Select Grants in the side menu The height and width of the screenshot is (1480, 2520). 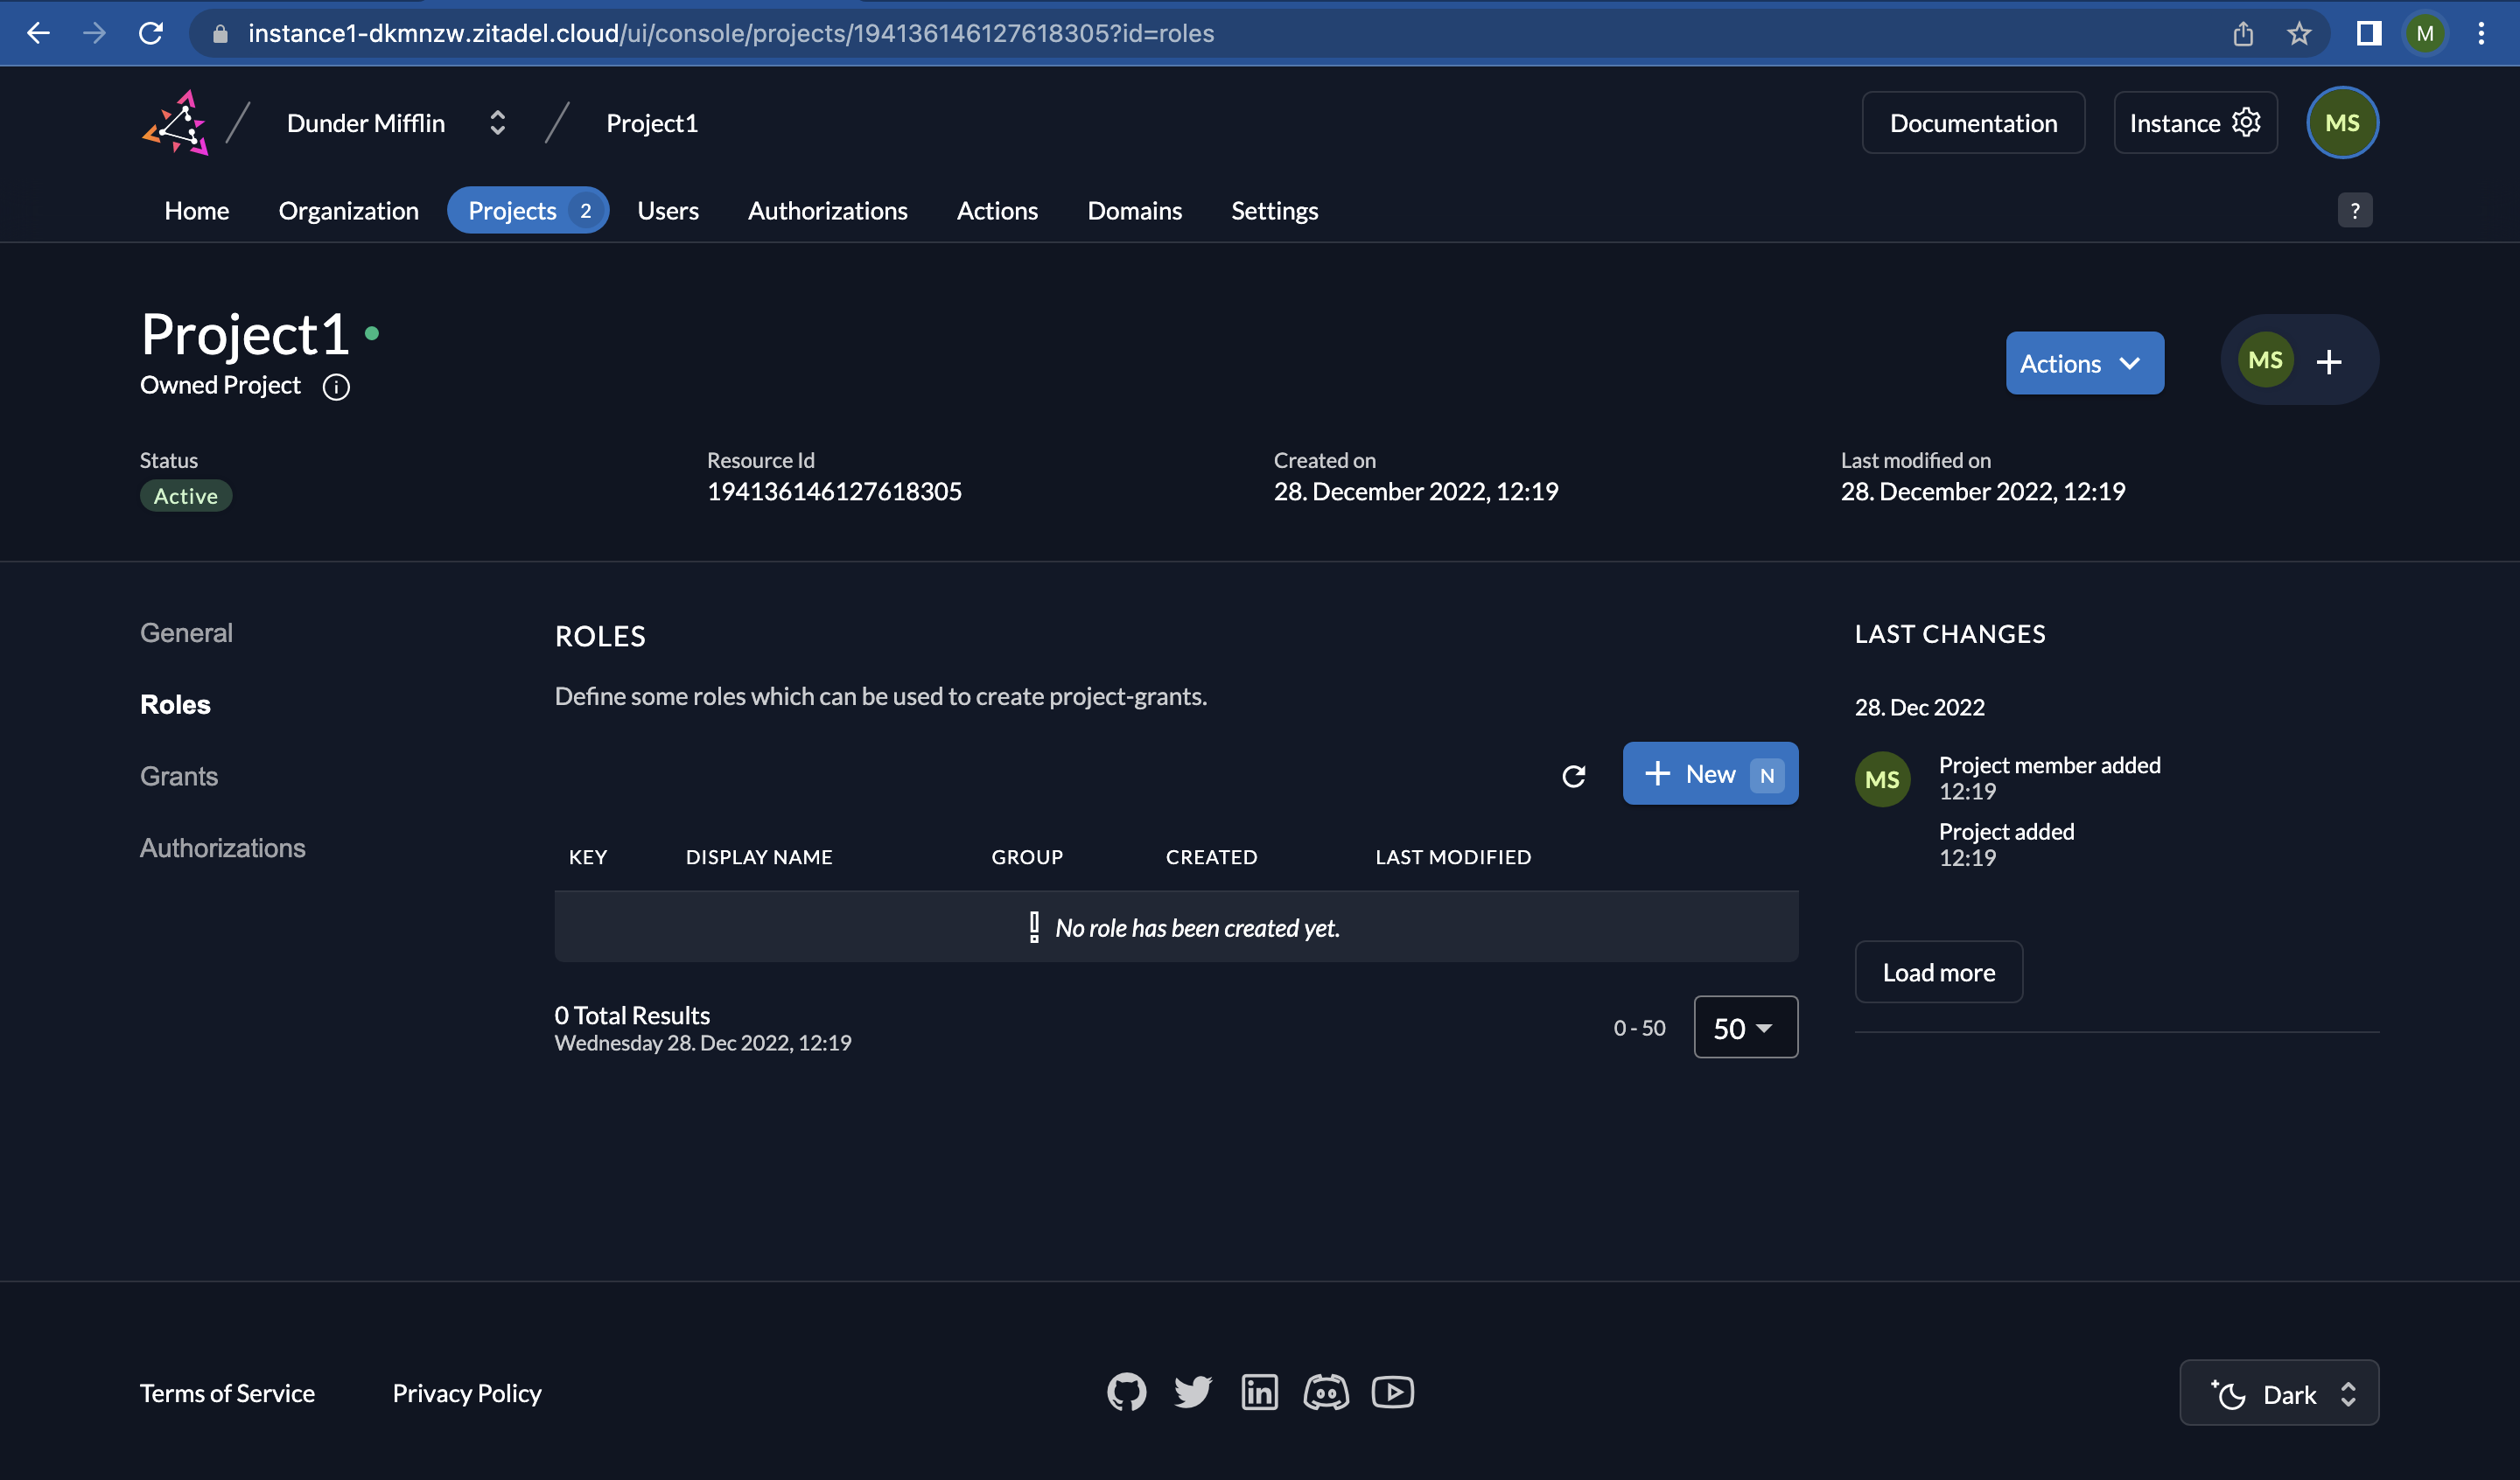pos(179,776)
